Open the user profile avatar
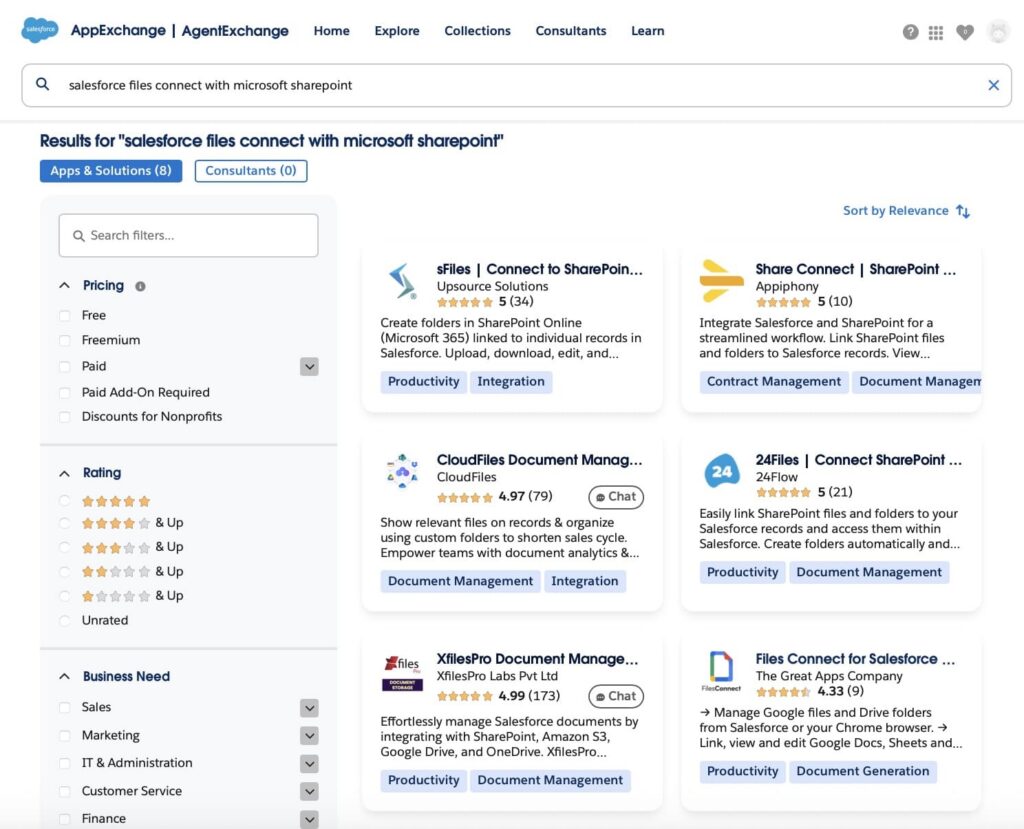The height and width of the screenshot is (829, 1024). coord(998,31)
